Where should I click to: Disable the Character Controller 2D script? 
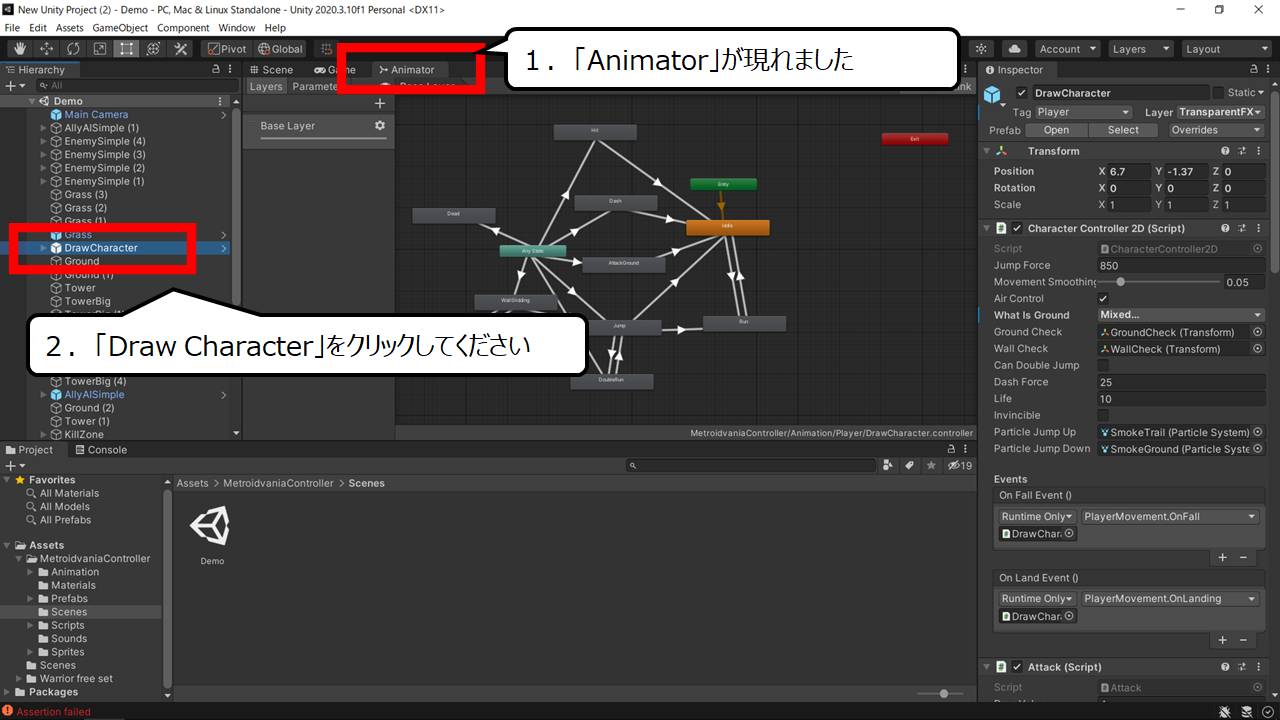point(1017,228)
